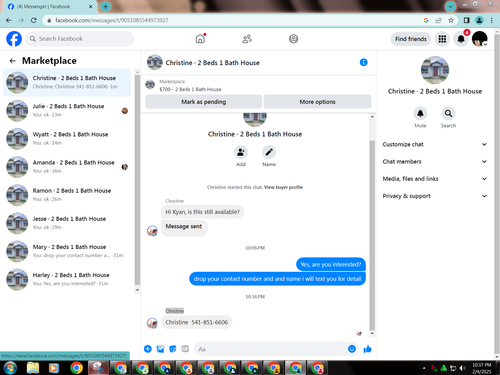Open media player icon in taskbar
The height and width of the screenshot is (375, 500).
tap(53, 368)
